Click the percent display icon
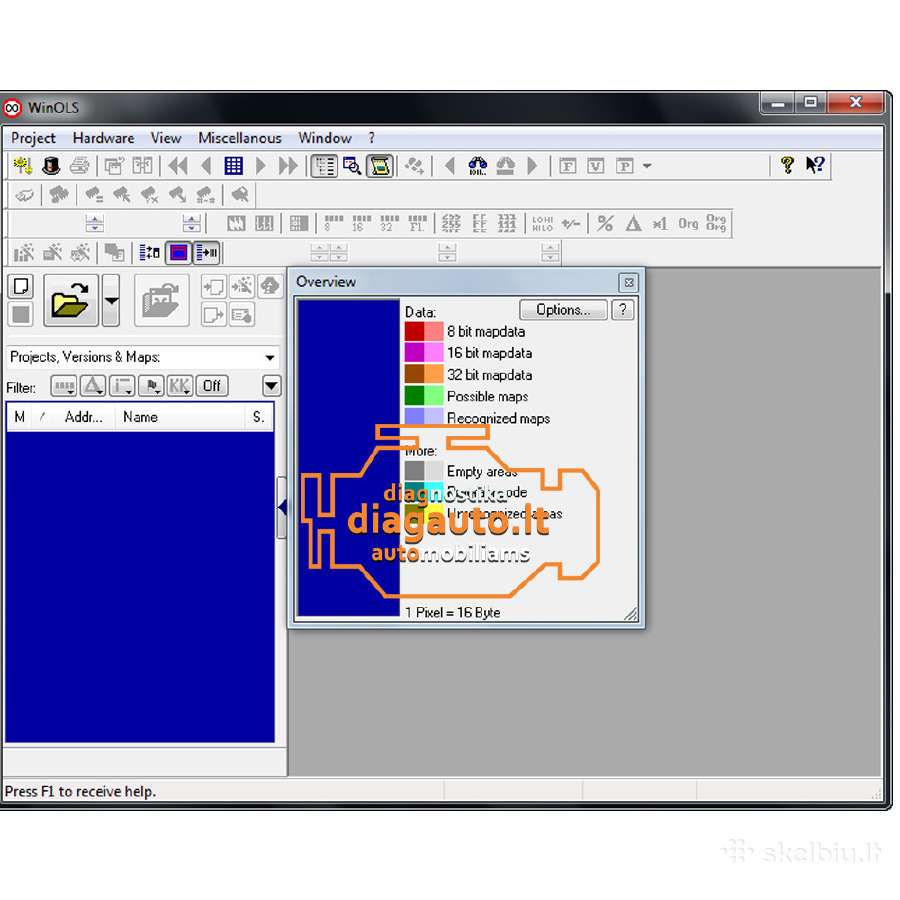This screenshot has width=900, height=900. tap(605, 223)
